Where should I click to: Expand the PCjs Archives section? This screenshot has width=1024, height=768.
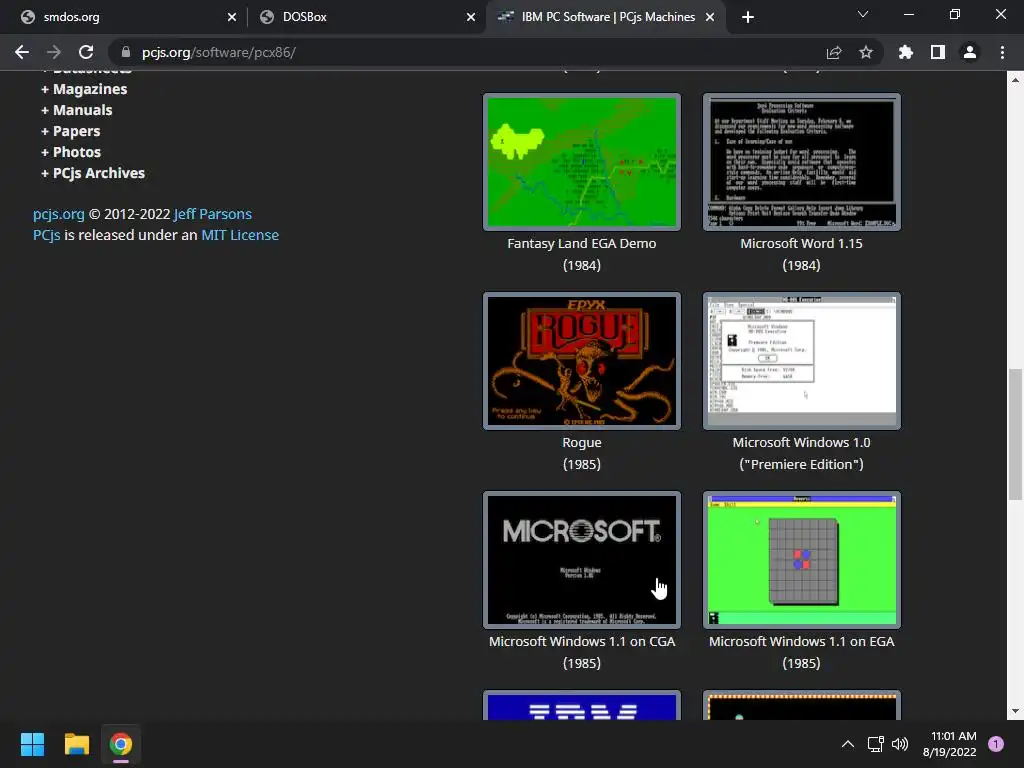point(93,173)
